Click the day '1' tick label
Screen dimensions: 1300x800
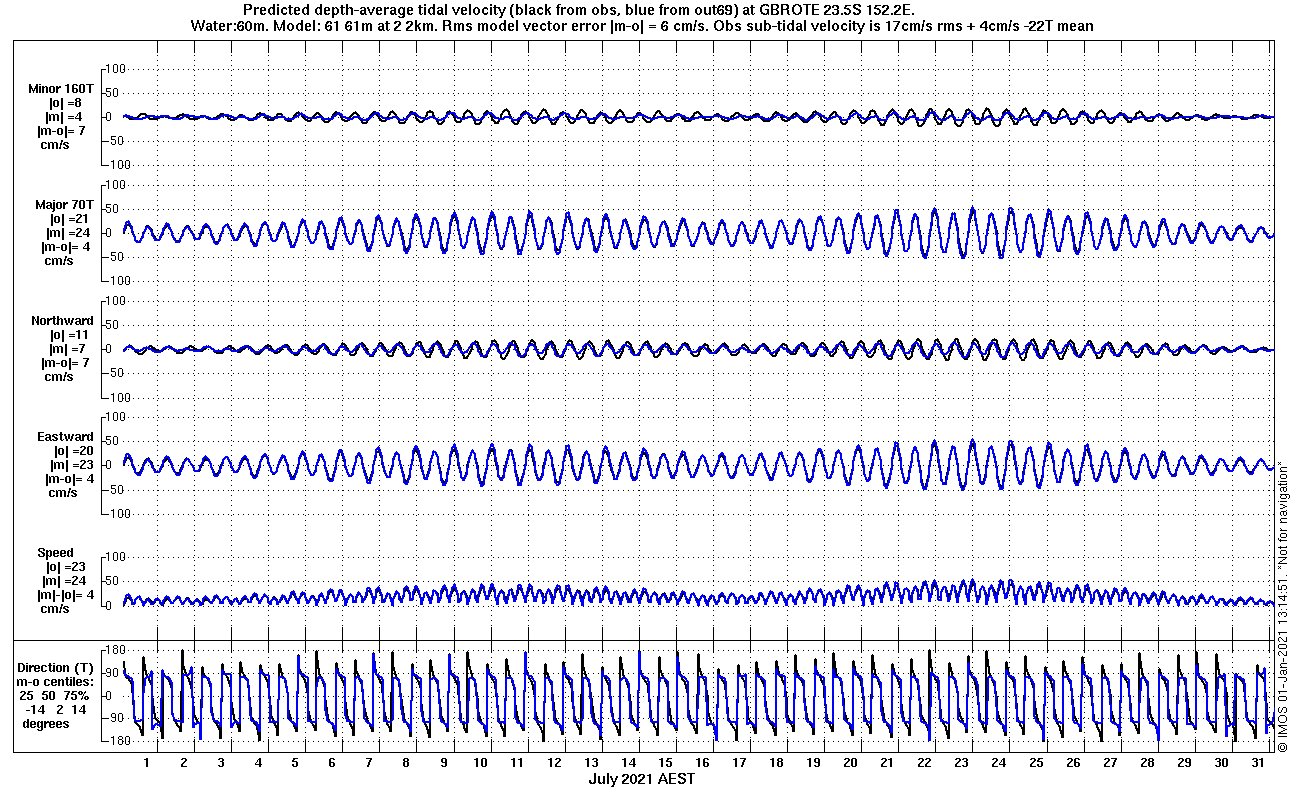(x=147, y=762)
